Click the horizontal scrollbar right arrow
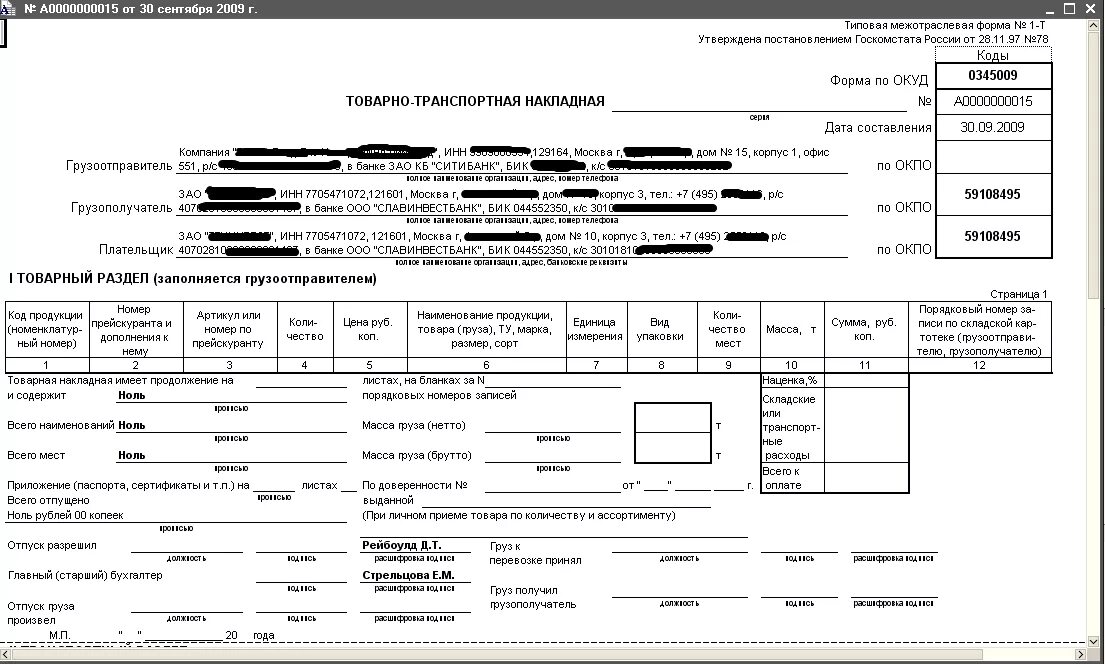Viewport: 1105px width, 664px height. pyautogui.click(x=1080, y=655)
